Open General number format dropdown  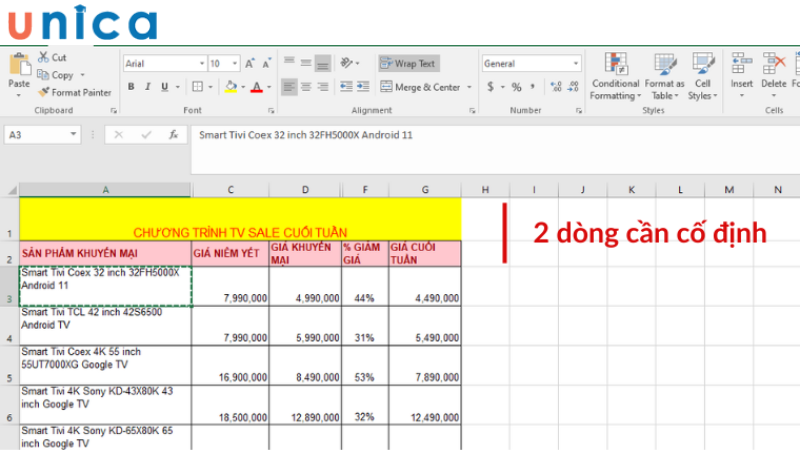click(x=576, y=63)
